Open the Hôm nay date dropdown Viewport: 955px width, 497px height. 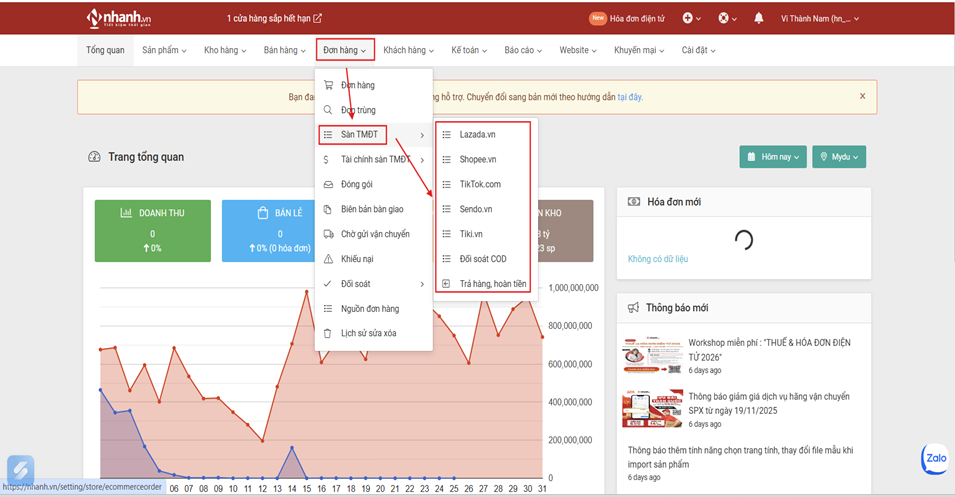coord(774,157)
